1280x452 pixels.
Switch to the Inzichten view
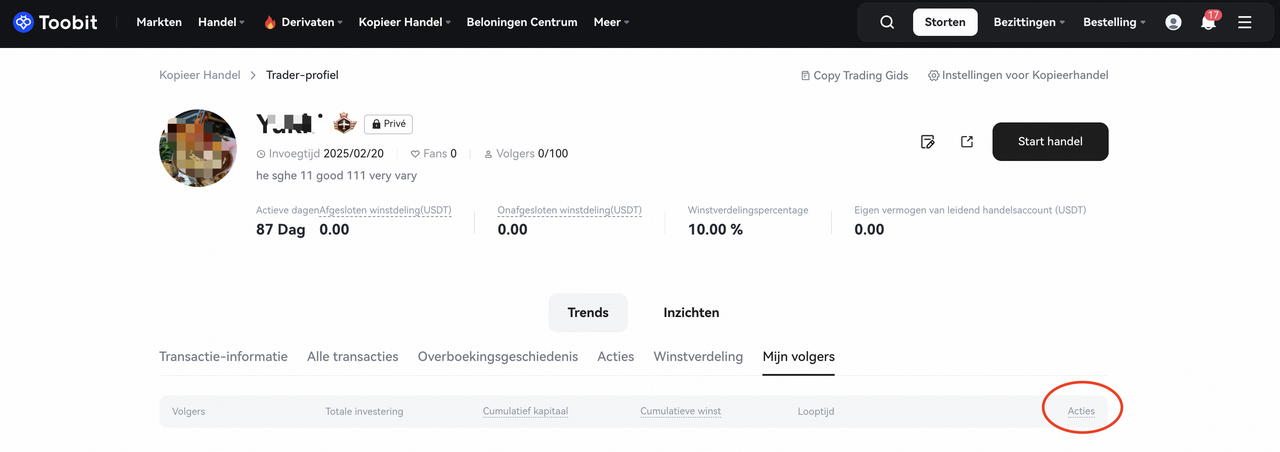691,313
